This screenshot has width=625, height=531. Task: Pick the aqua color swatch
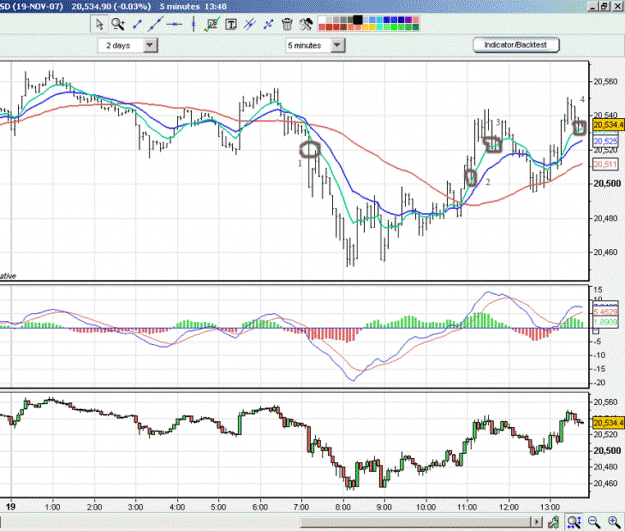click(379, 27)
